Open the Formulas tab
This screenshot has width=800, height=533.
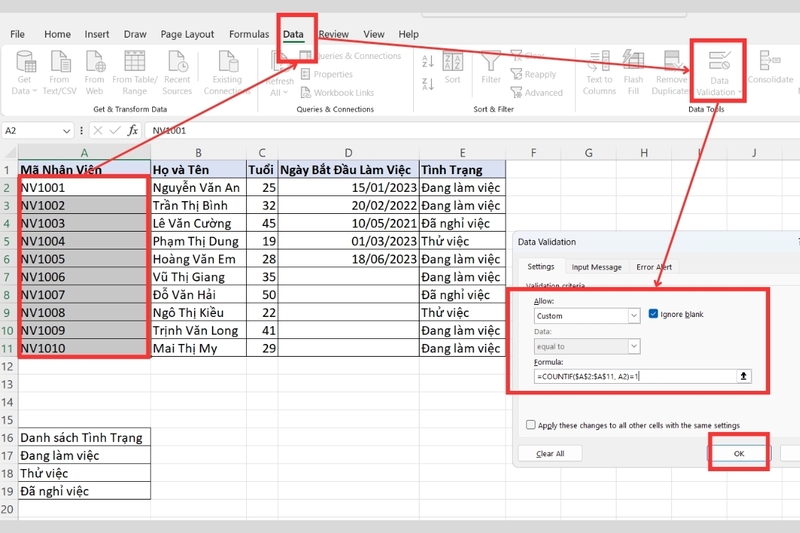click(249, 34)
